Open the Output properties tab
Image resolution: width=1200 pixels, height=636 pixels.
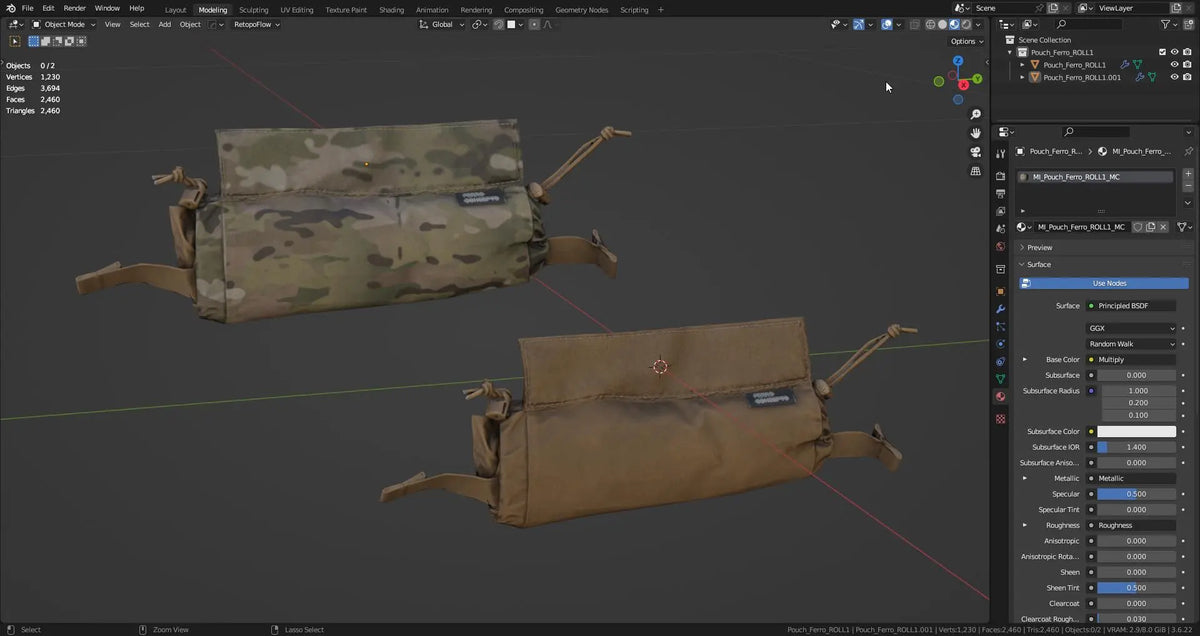[x=1000, y=194]
